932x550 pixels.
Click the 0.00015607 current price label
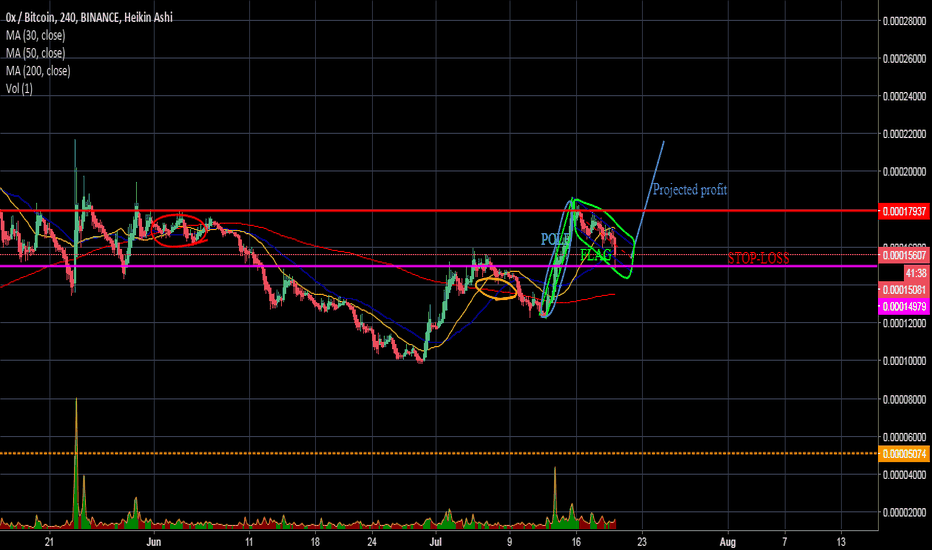[x=903, y=255]
